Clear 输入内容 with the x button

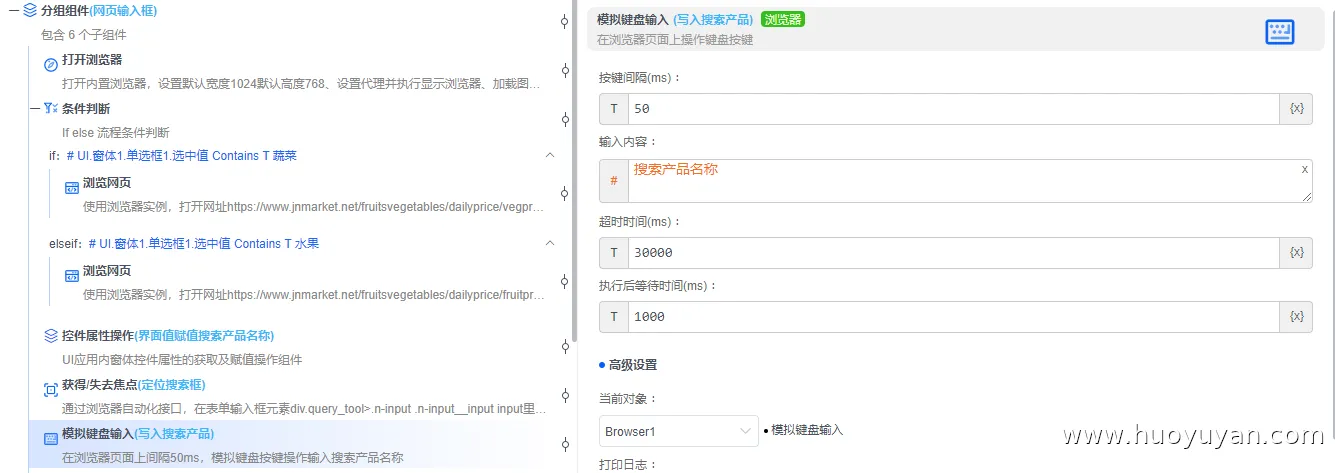coord(1304,169)
